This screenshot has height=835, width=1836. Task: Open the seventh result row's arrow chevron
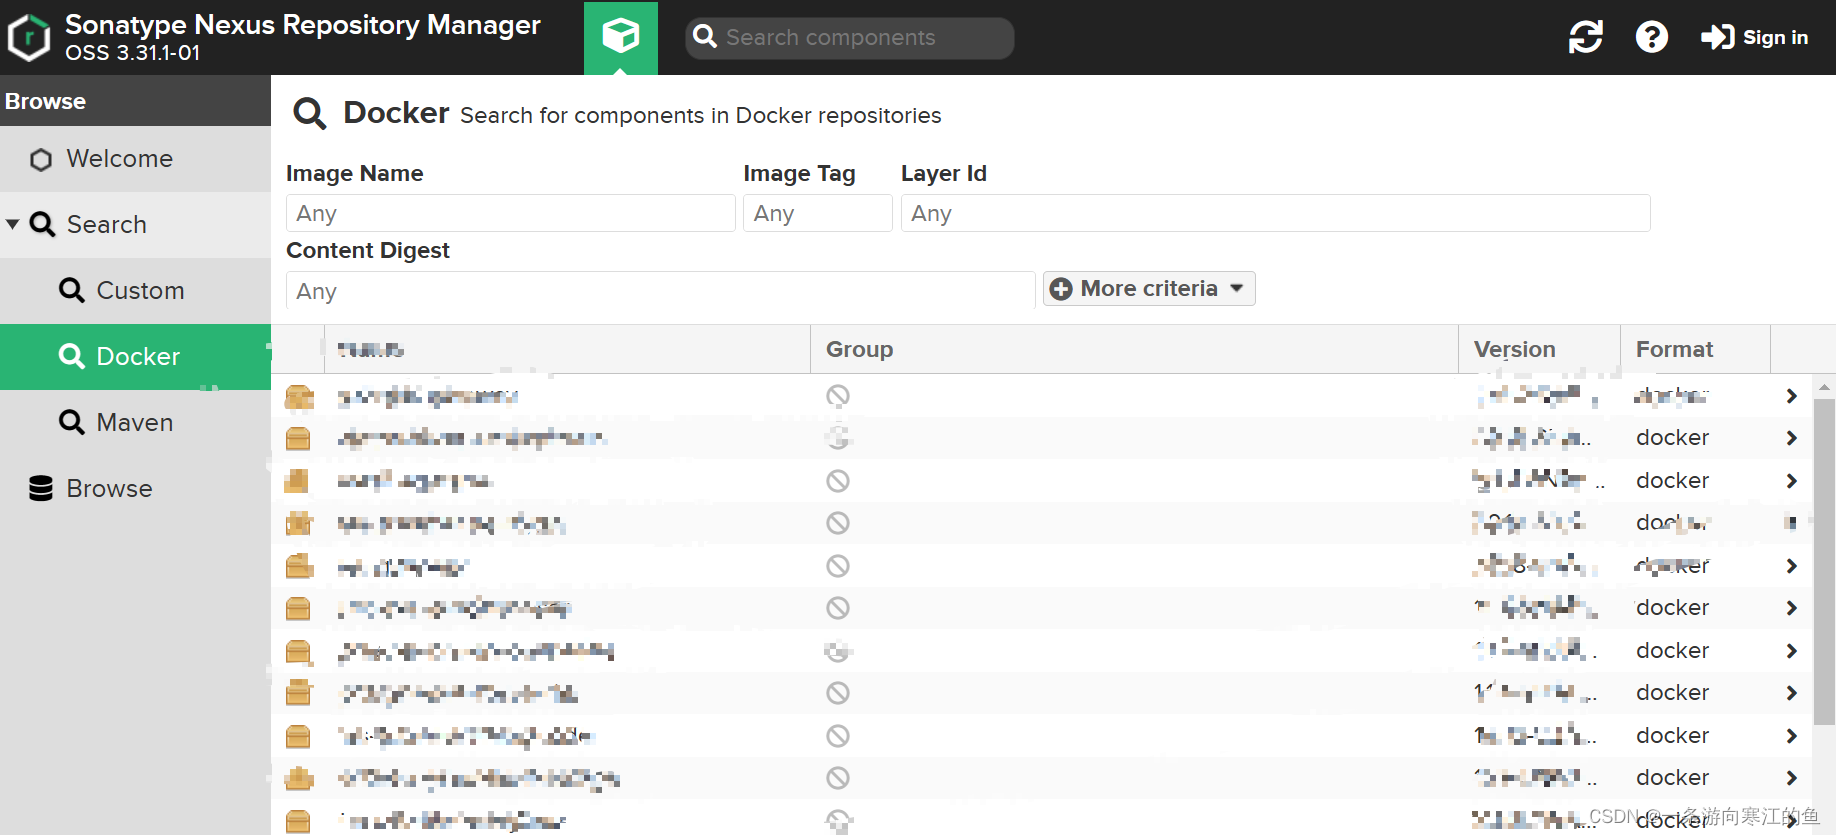click(x=1791, y=651)
